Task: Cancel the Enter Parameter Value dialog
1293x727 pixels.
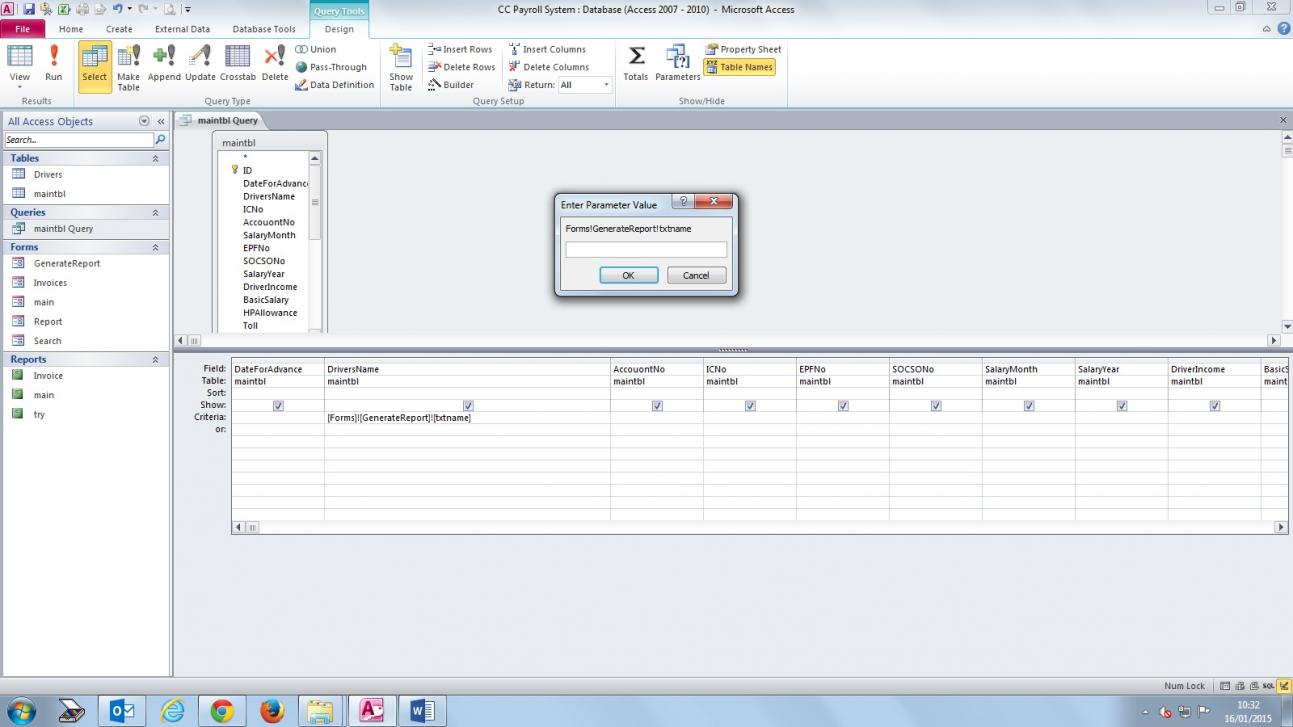Action: (696, 275)
